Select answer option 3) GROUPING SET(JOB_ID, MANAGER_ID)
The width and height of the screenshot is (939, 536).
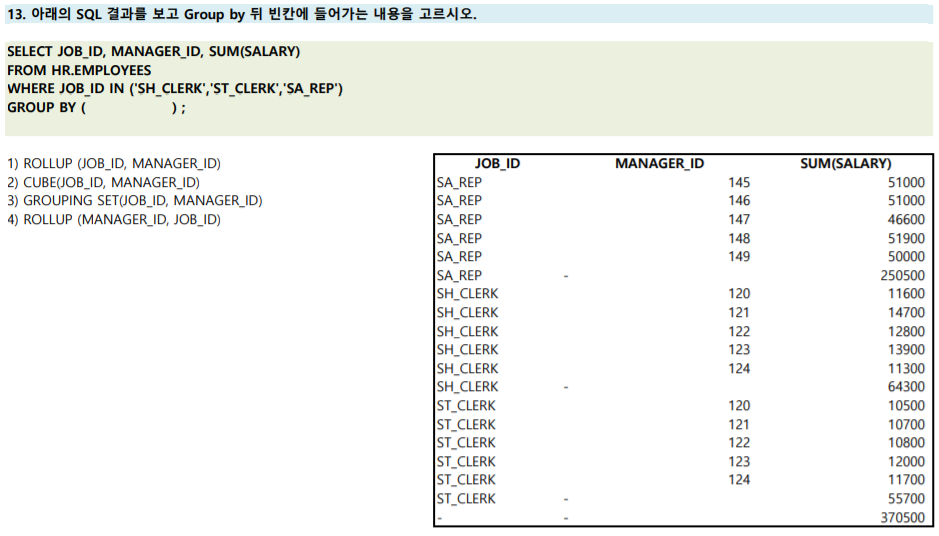point(135,201)
